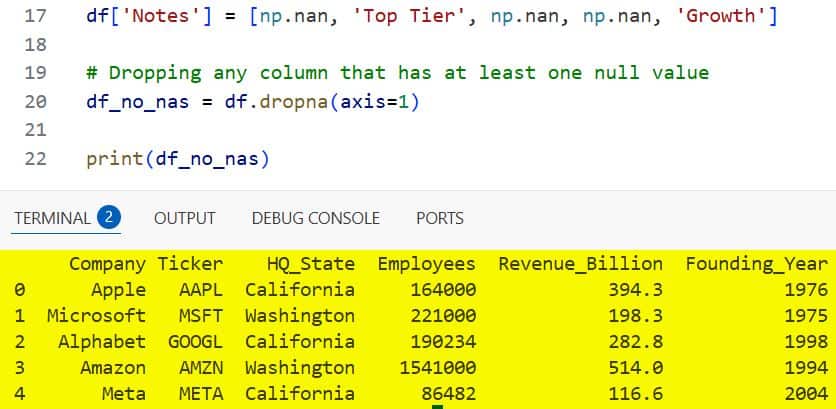Image resolution: width=836 pixels, height=409 pixels.
Task: Click Amazon in the terminal output
Action: pyautogui.click(x=112, y=368)
